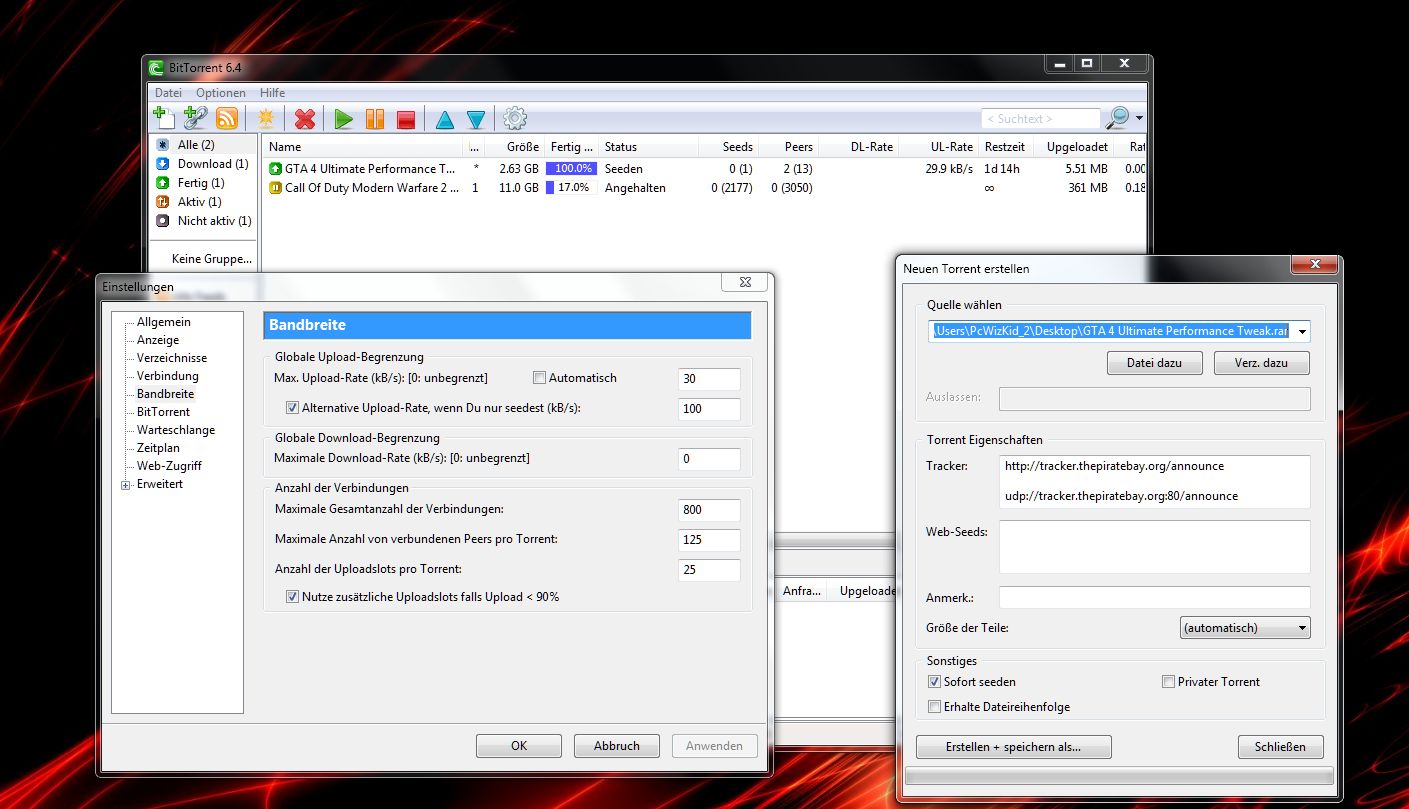
Task: Sort torrents by the UL-Rate column header
Action: tap(937, 147)
